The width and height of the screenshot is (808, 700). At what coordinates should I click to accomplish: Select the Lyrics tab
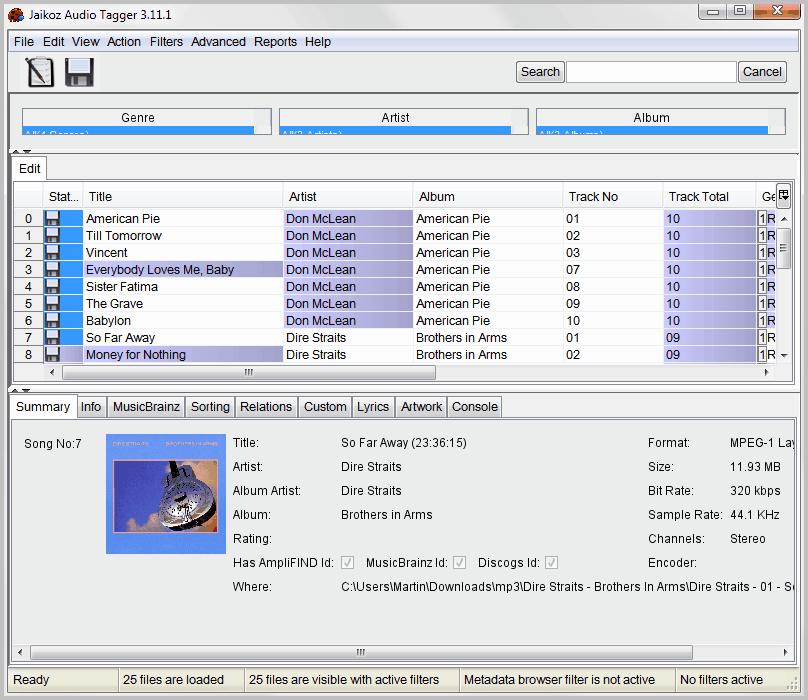click(x=372, y=407)
